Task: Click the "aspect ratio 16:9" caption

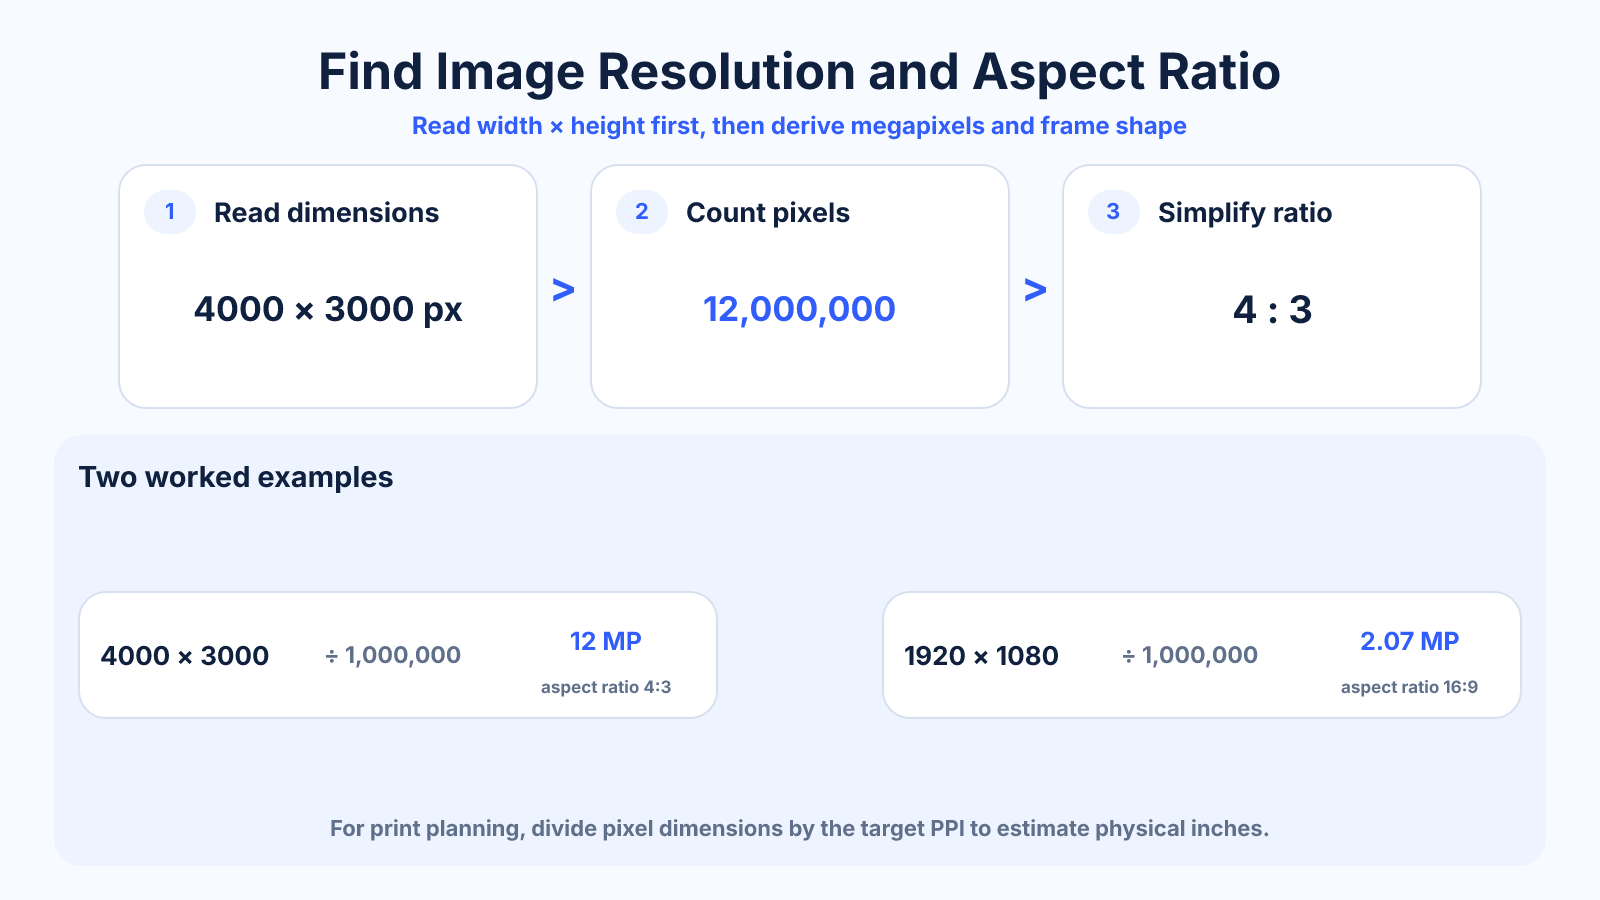Action: [x=1410, y=687]
